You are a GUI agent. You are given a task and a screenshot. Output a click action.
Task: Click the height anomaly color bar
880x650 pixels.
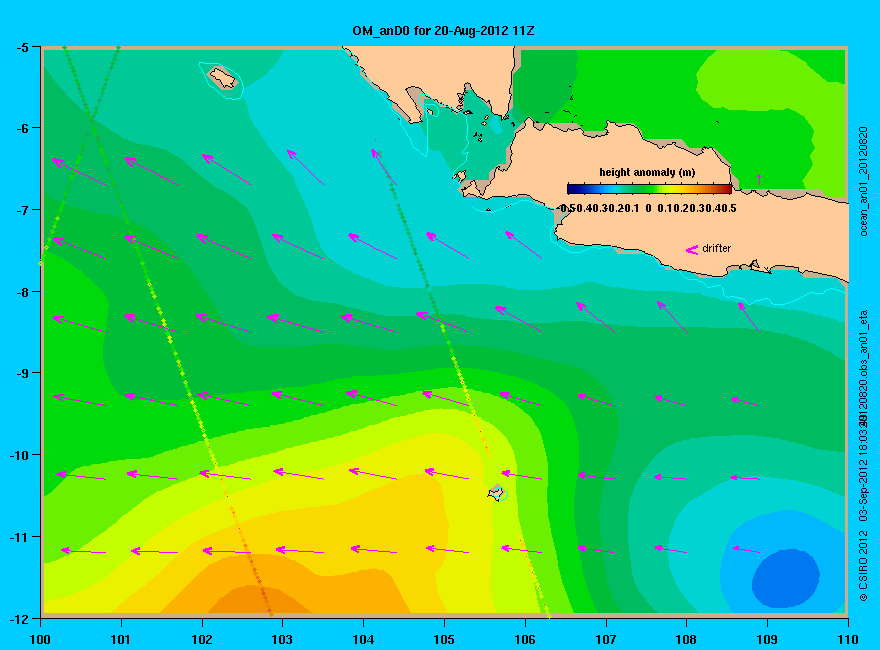click(x=649, y=189)
